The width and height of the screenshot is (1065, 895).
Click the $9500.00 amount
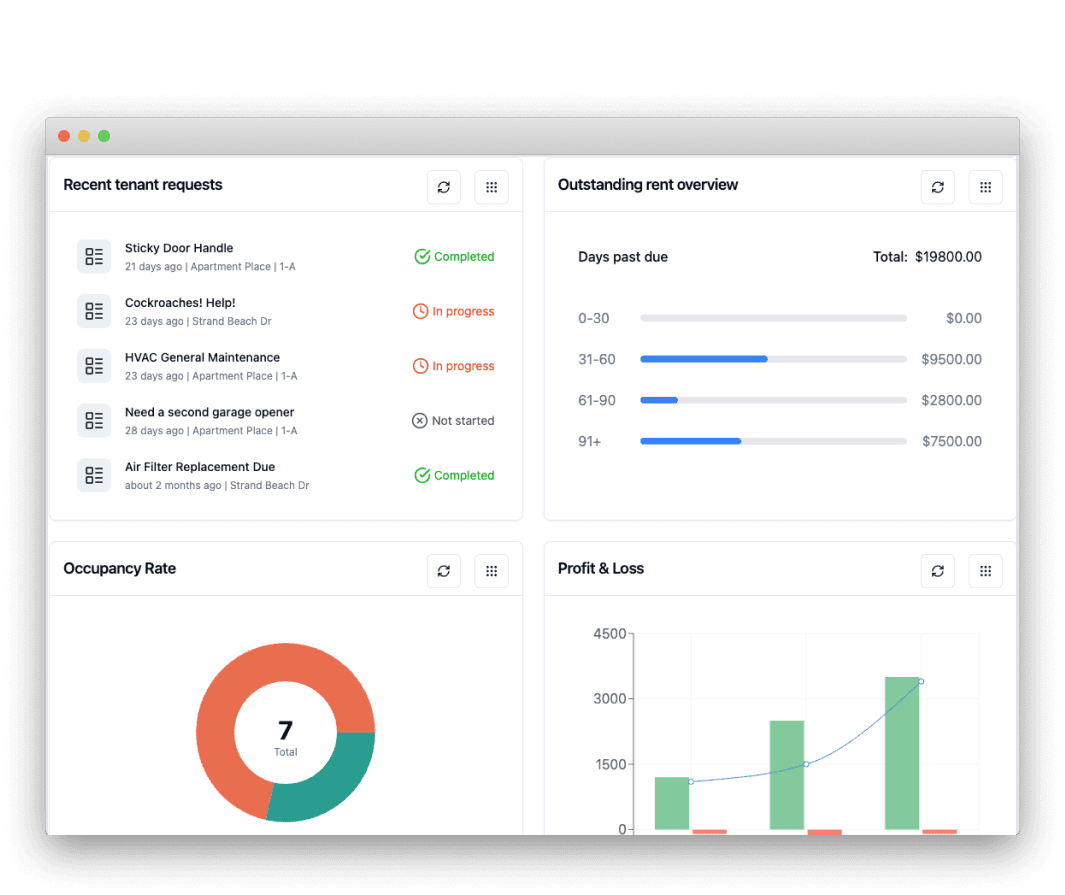(x=951, y=359)
